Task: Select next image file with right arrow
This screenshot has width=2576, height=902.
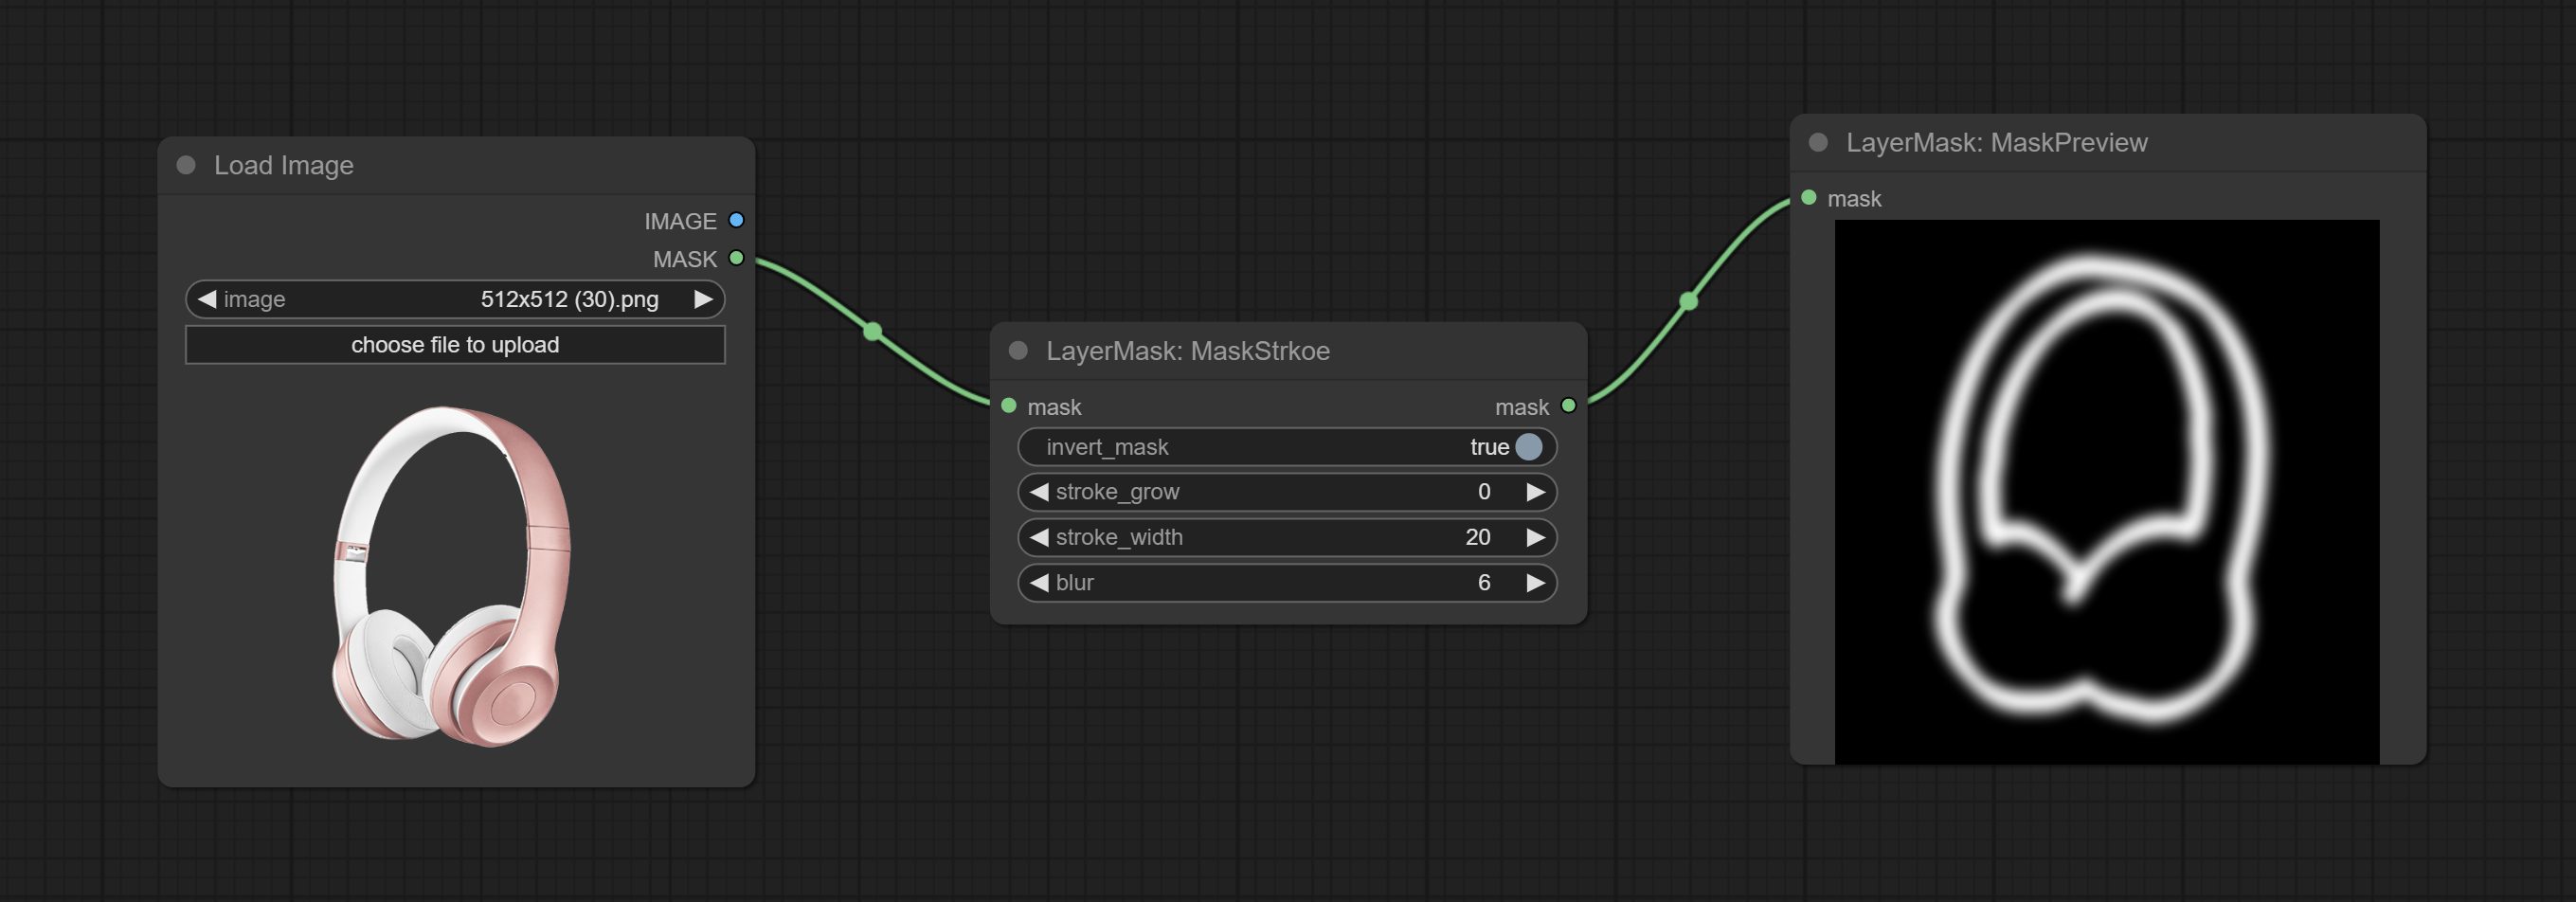Action: 703,299
